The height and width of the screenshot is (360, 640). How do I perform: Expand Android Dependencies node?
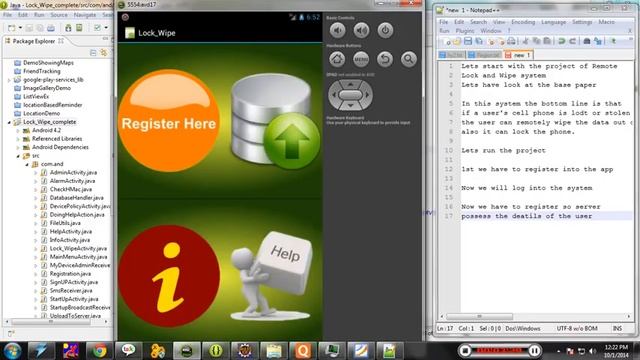click(x=18, y=147)
